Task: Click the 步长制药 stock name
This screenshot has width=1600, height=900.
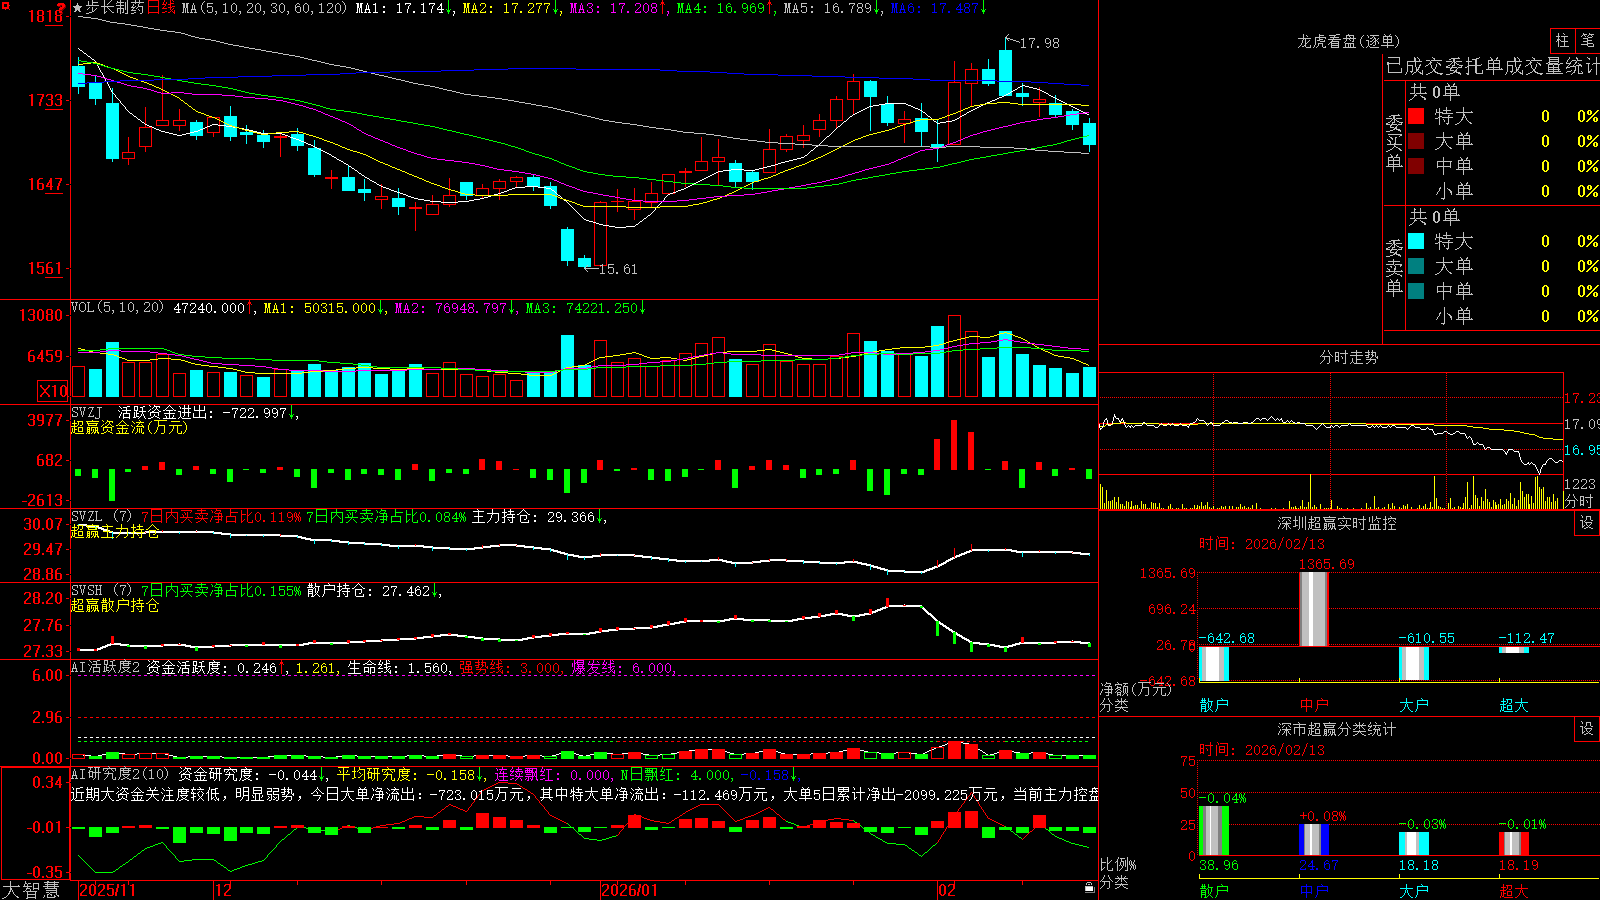Action: point(115,8)
